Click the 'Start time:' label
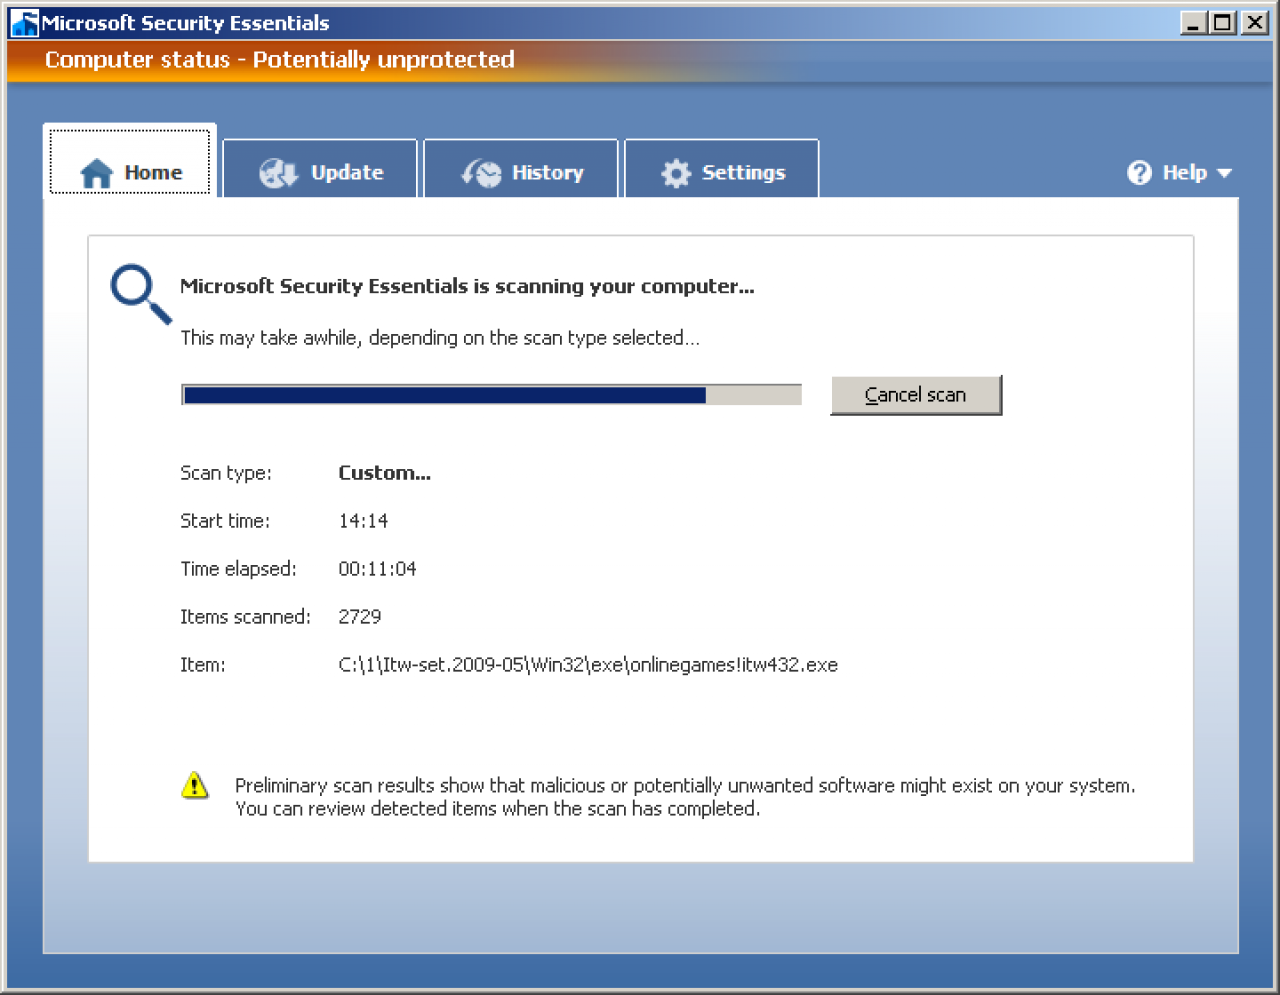1280x995 pixels. click(225, 521)
